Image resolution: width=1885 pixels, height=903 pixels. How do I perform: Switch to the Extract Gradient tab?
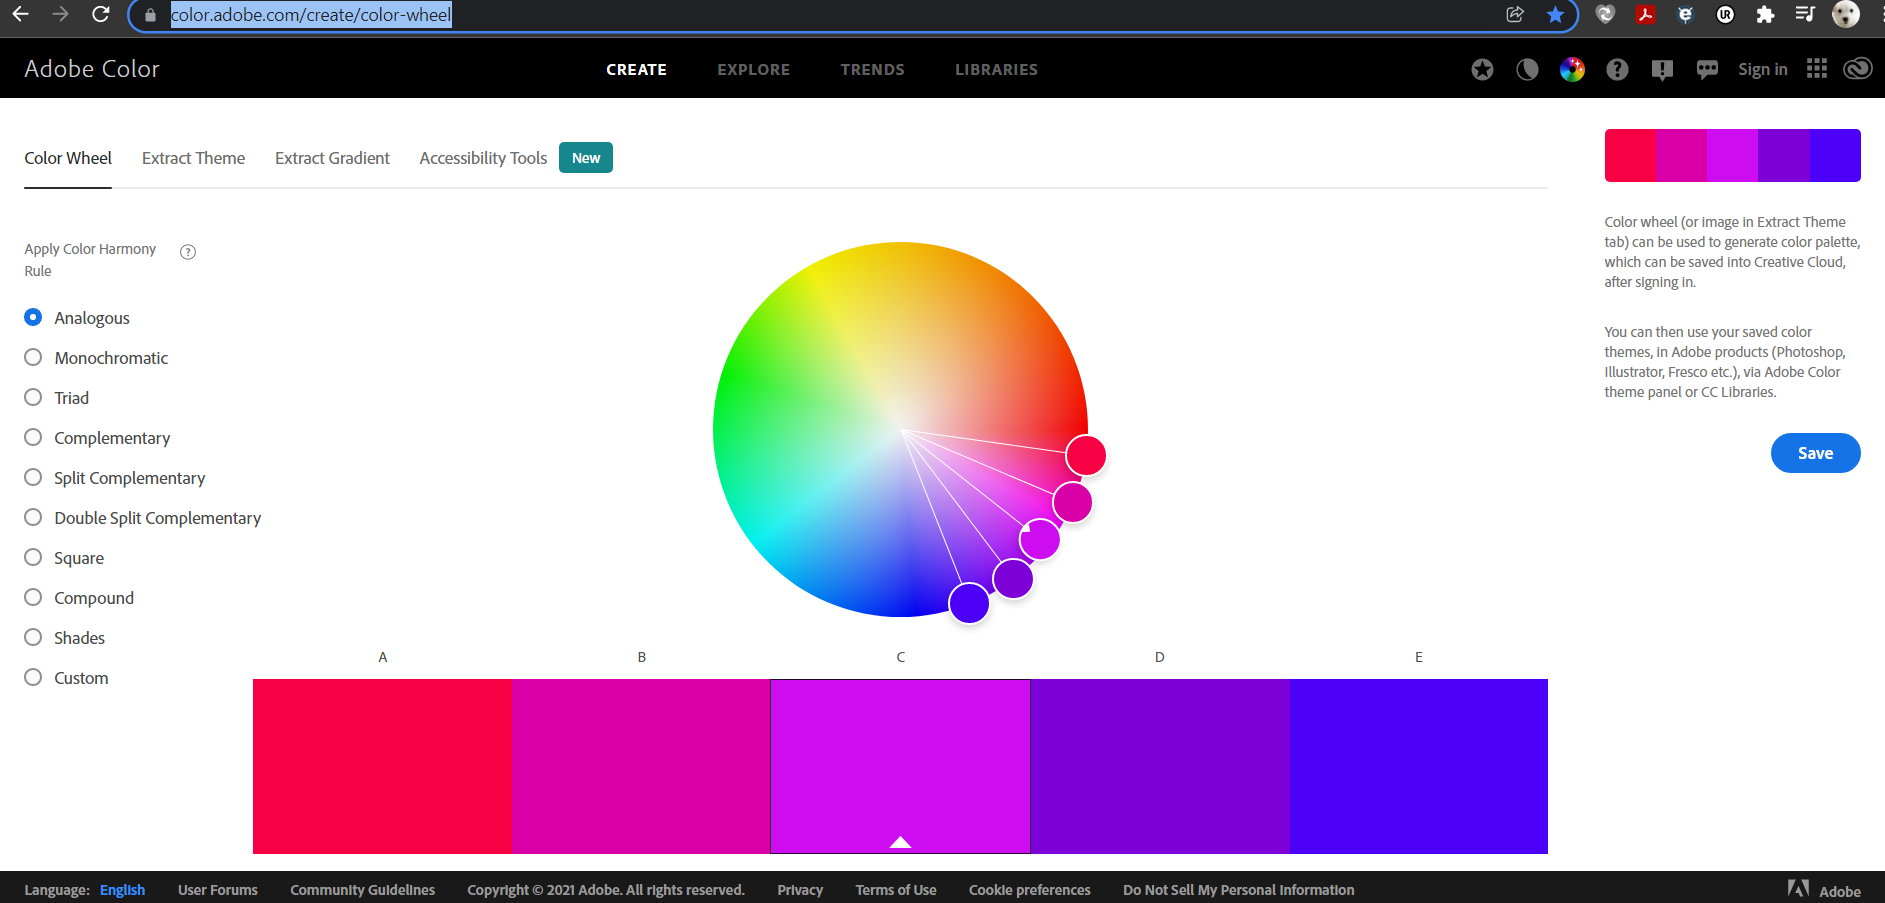pyautogui.click(x=332, y=158)
